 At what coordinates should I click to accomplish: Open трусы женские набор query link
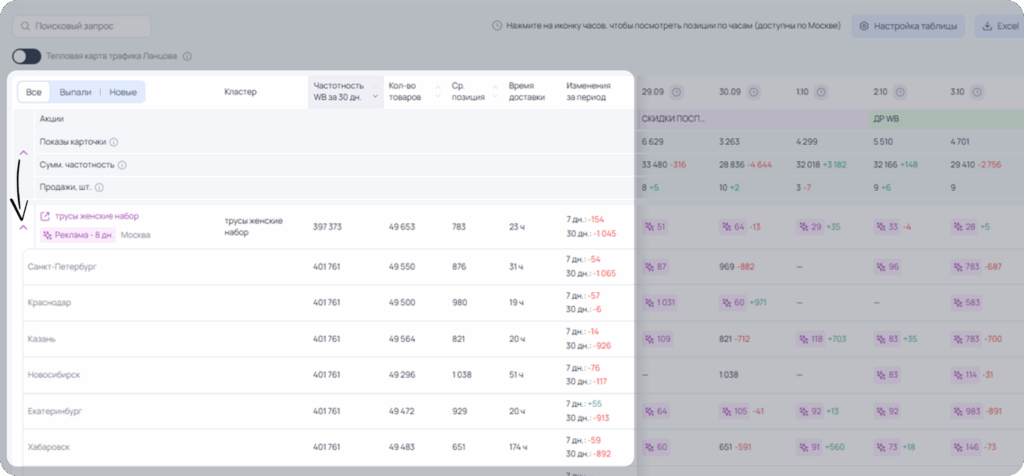click(97, 216)
